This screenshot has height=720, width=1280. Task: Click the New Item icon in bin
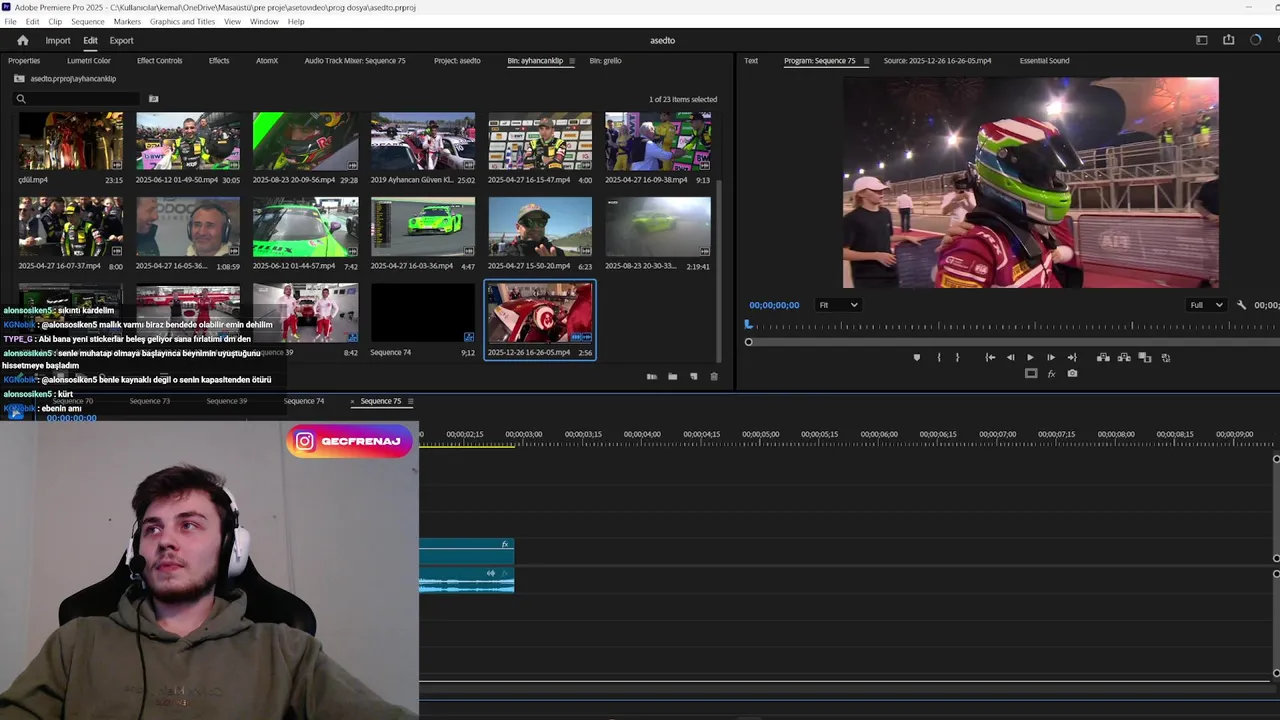click(x=694, y=377)
